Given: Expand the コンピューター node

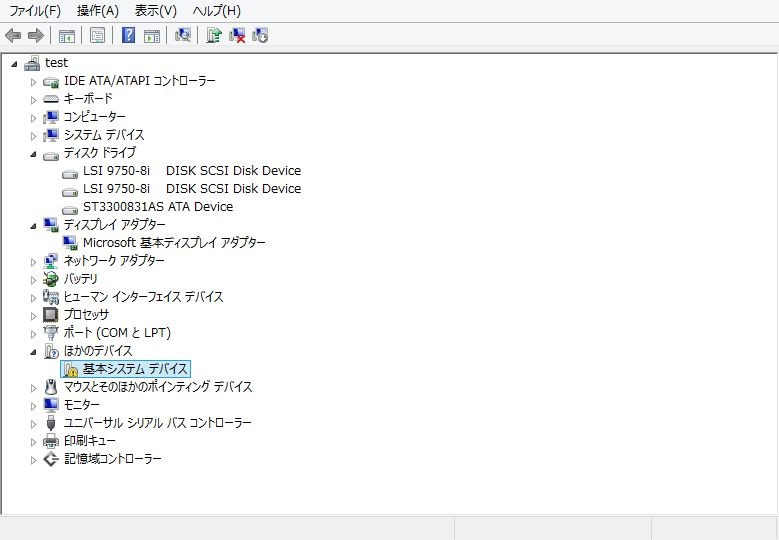Looking at the screenshot, I should 33,118.
